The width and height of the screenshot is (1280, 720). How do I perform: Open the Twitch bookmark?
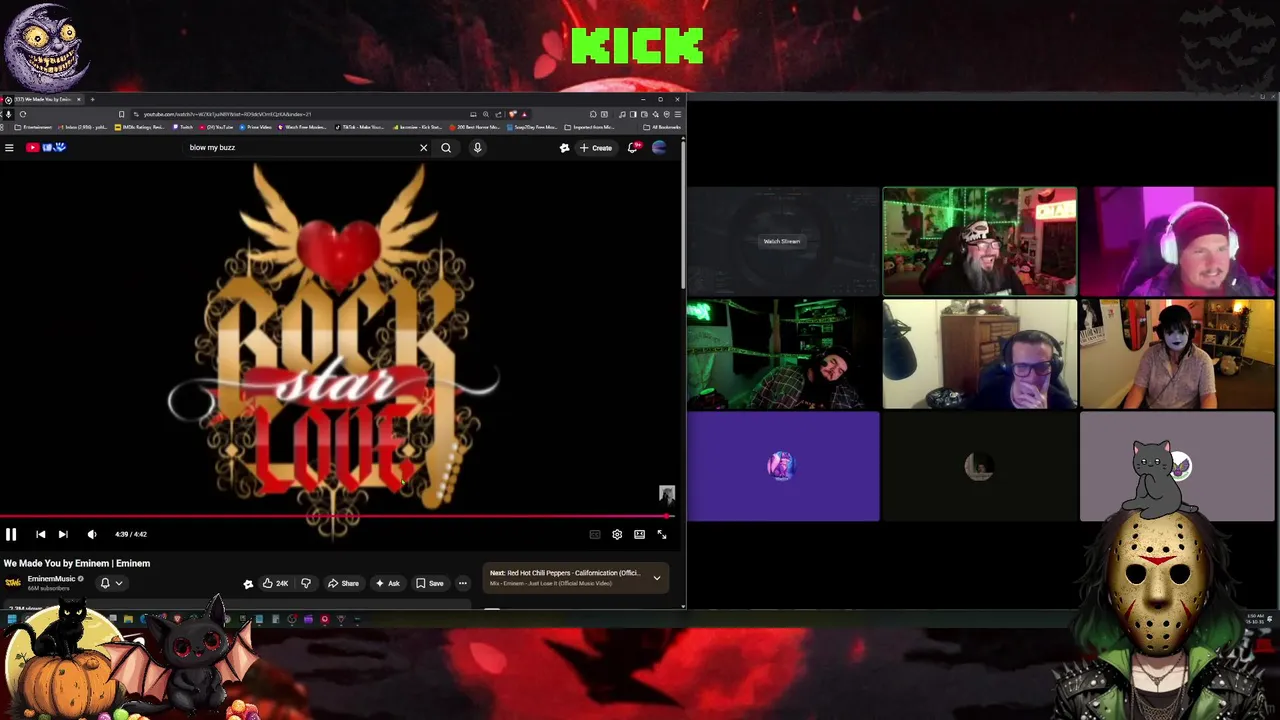[x=183, y=127]
